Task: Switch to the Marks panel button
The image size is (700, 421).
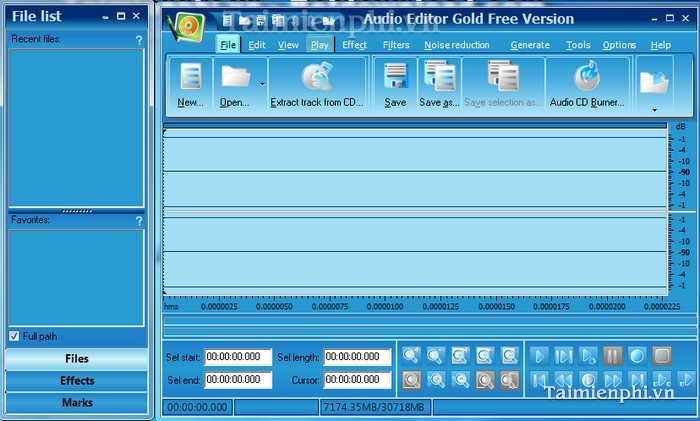Action: (x=76, y=403)
